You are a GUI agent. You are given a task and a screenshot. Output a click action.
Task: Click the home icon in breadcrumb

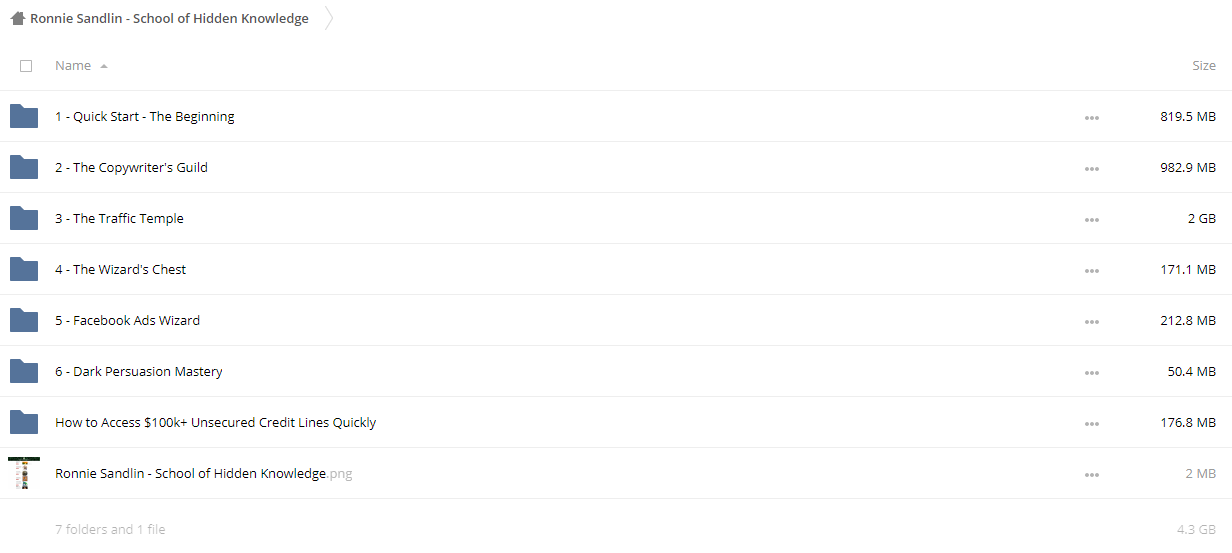(17, 18)
